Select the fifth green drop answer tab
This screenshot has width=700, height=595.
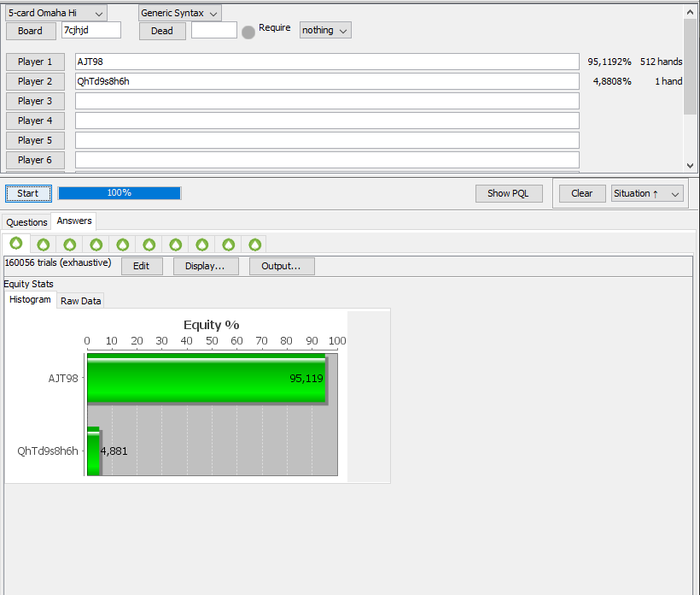(123, 244)
